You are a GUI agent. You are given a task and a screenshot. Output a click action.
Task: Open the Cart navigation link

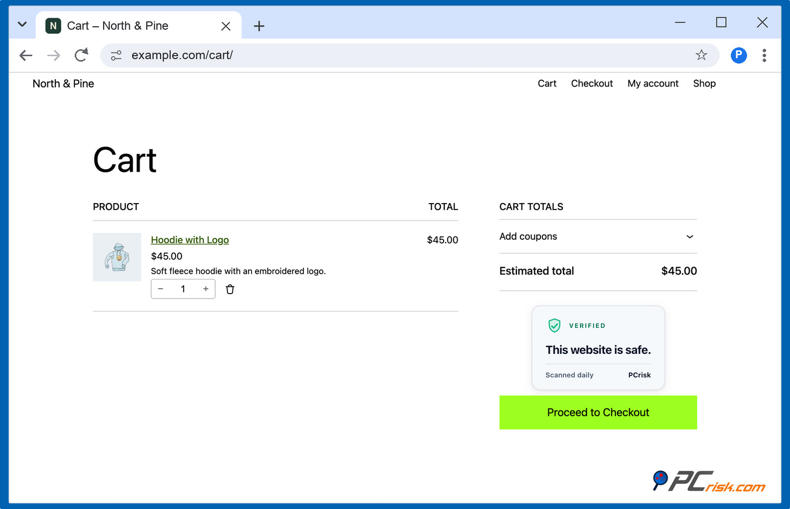[x=547, y=84]
